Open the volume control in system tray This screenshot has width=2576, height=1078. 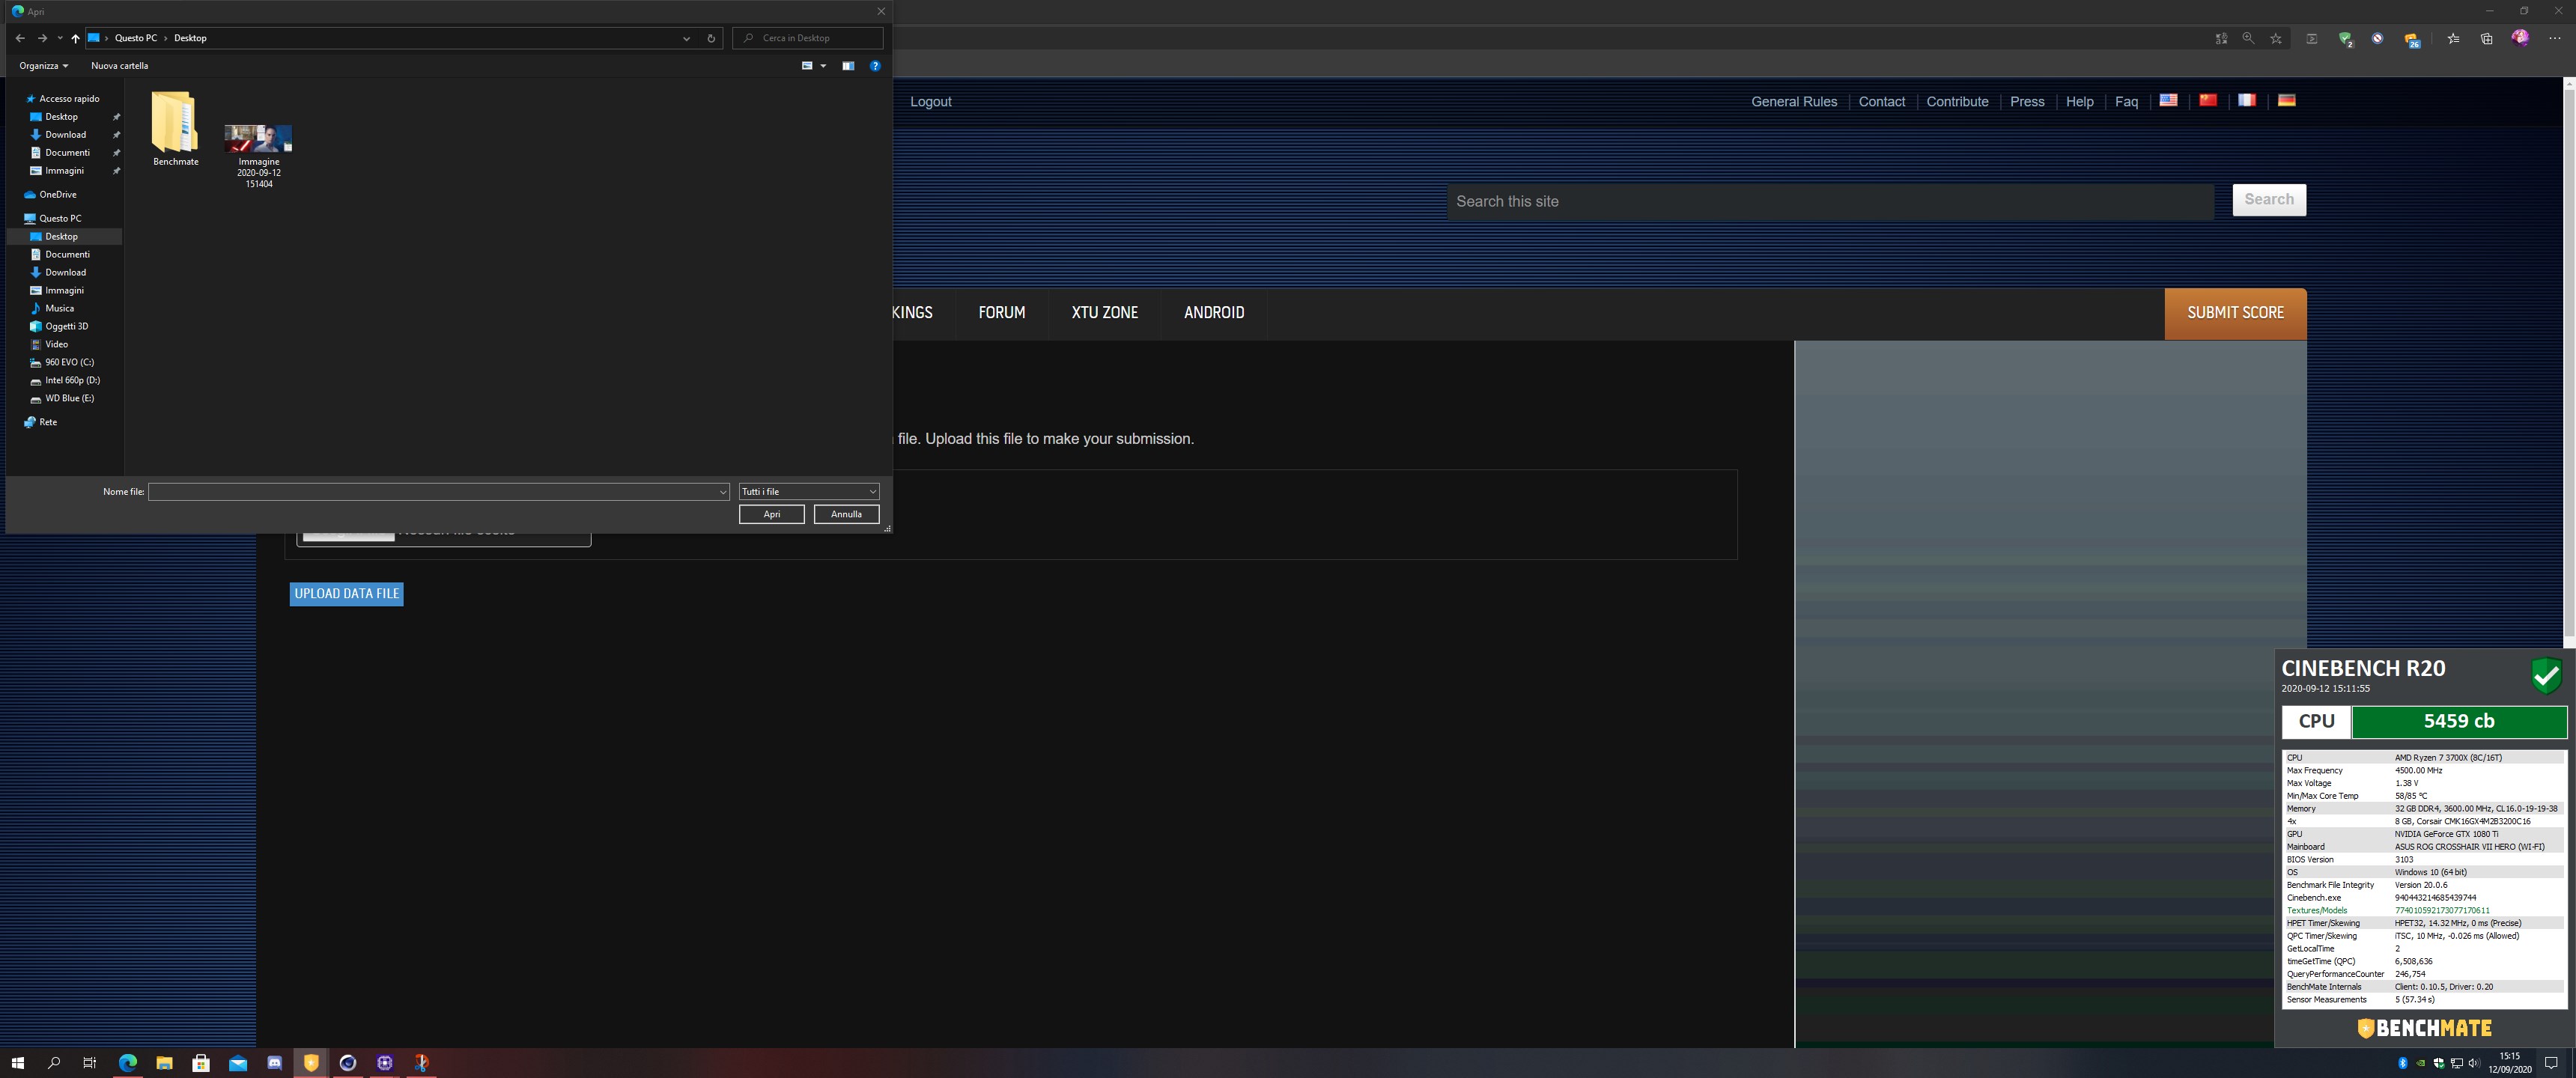(x=2473, y=1063)
